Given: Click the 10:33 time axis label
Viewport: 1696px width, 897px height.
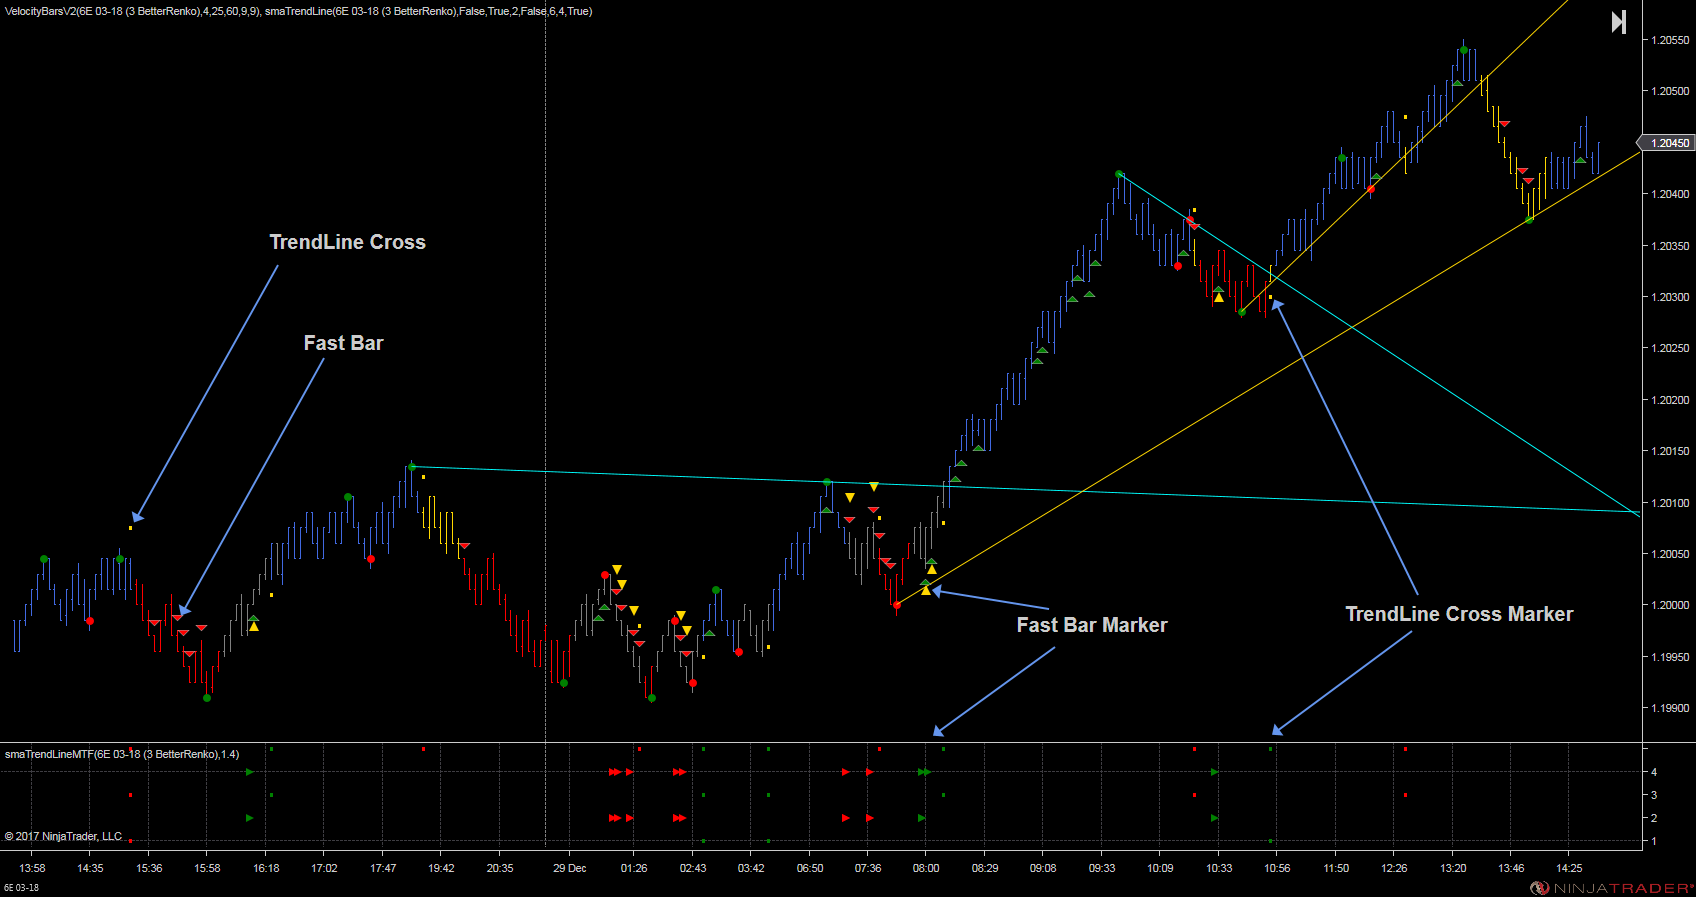Looking at the screenshot, I should pos(1218,868).
